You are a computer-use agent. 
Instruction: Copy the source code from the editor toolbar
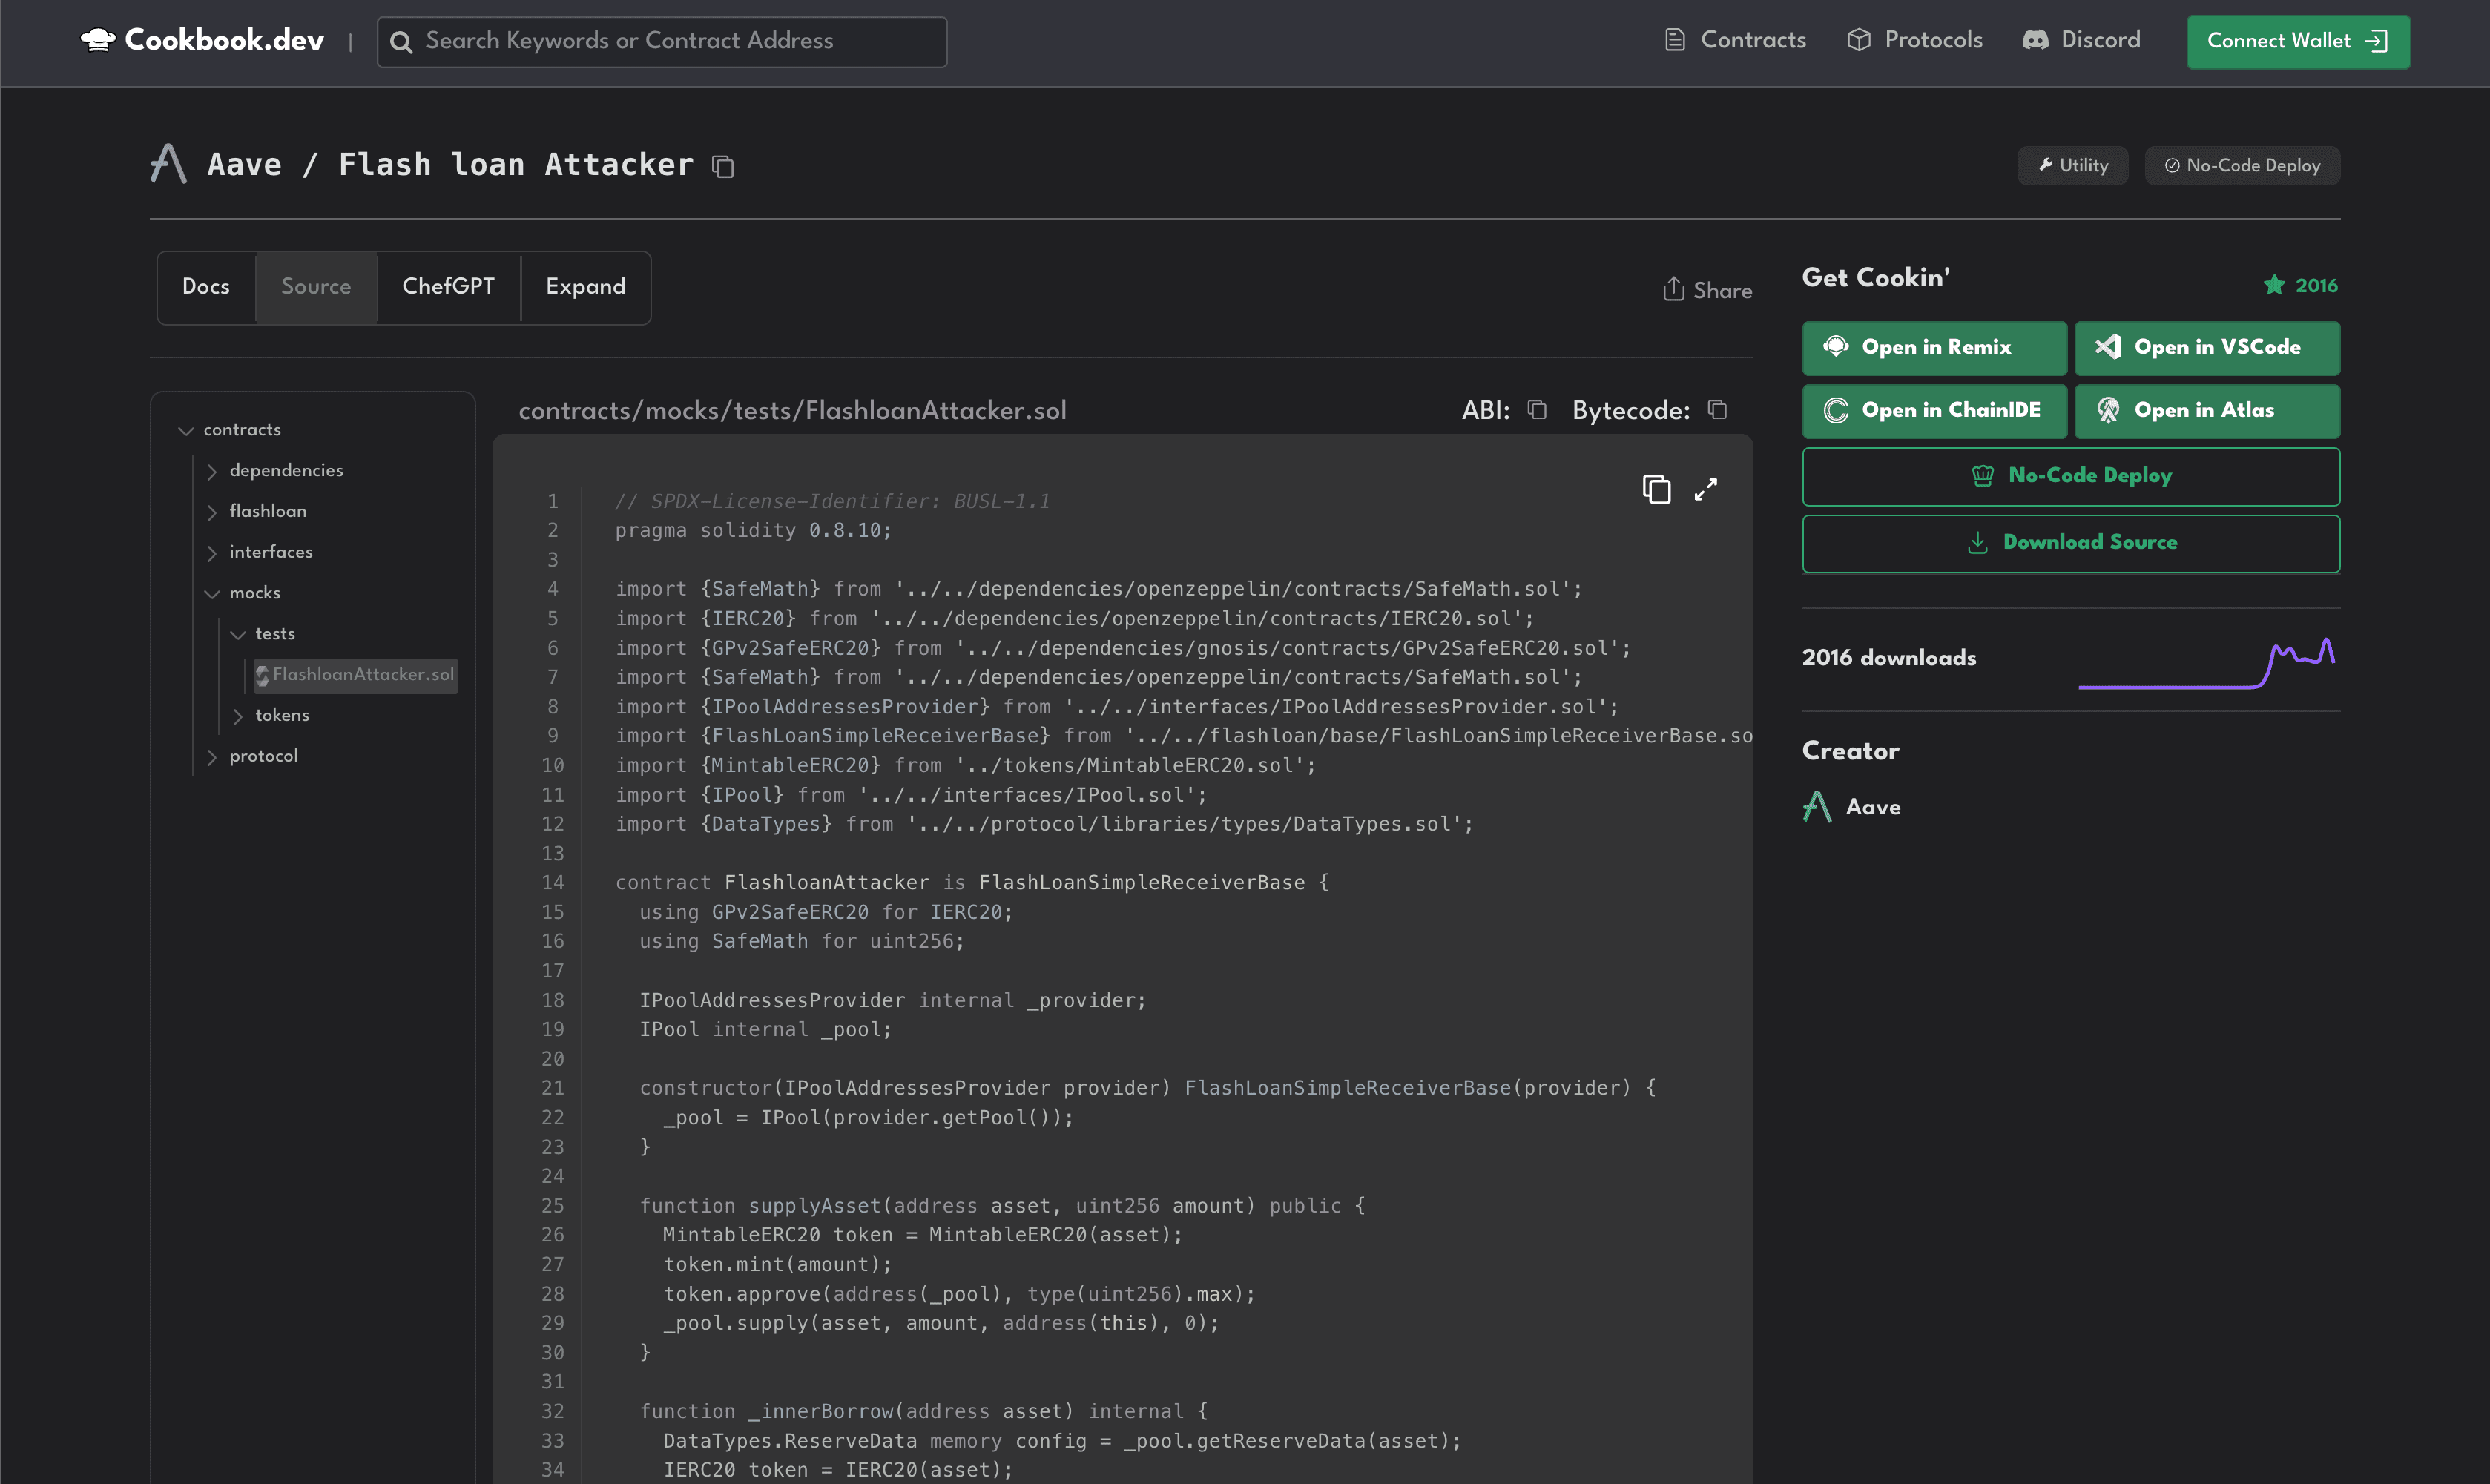click(1657, 489)
